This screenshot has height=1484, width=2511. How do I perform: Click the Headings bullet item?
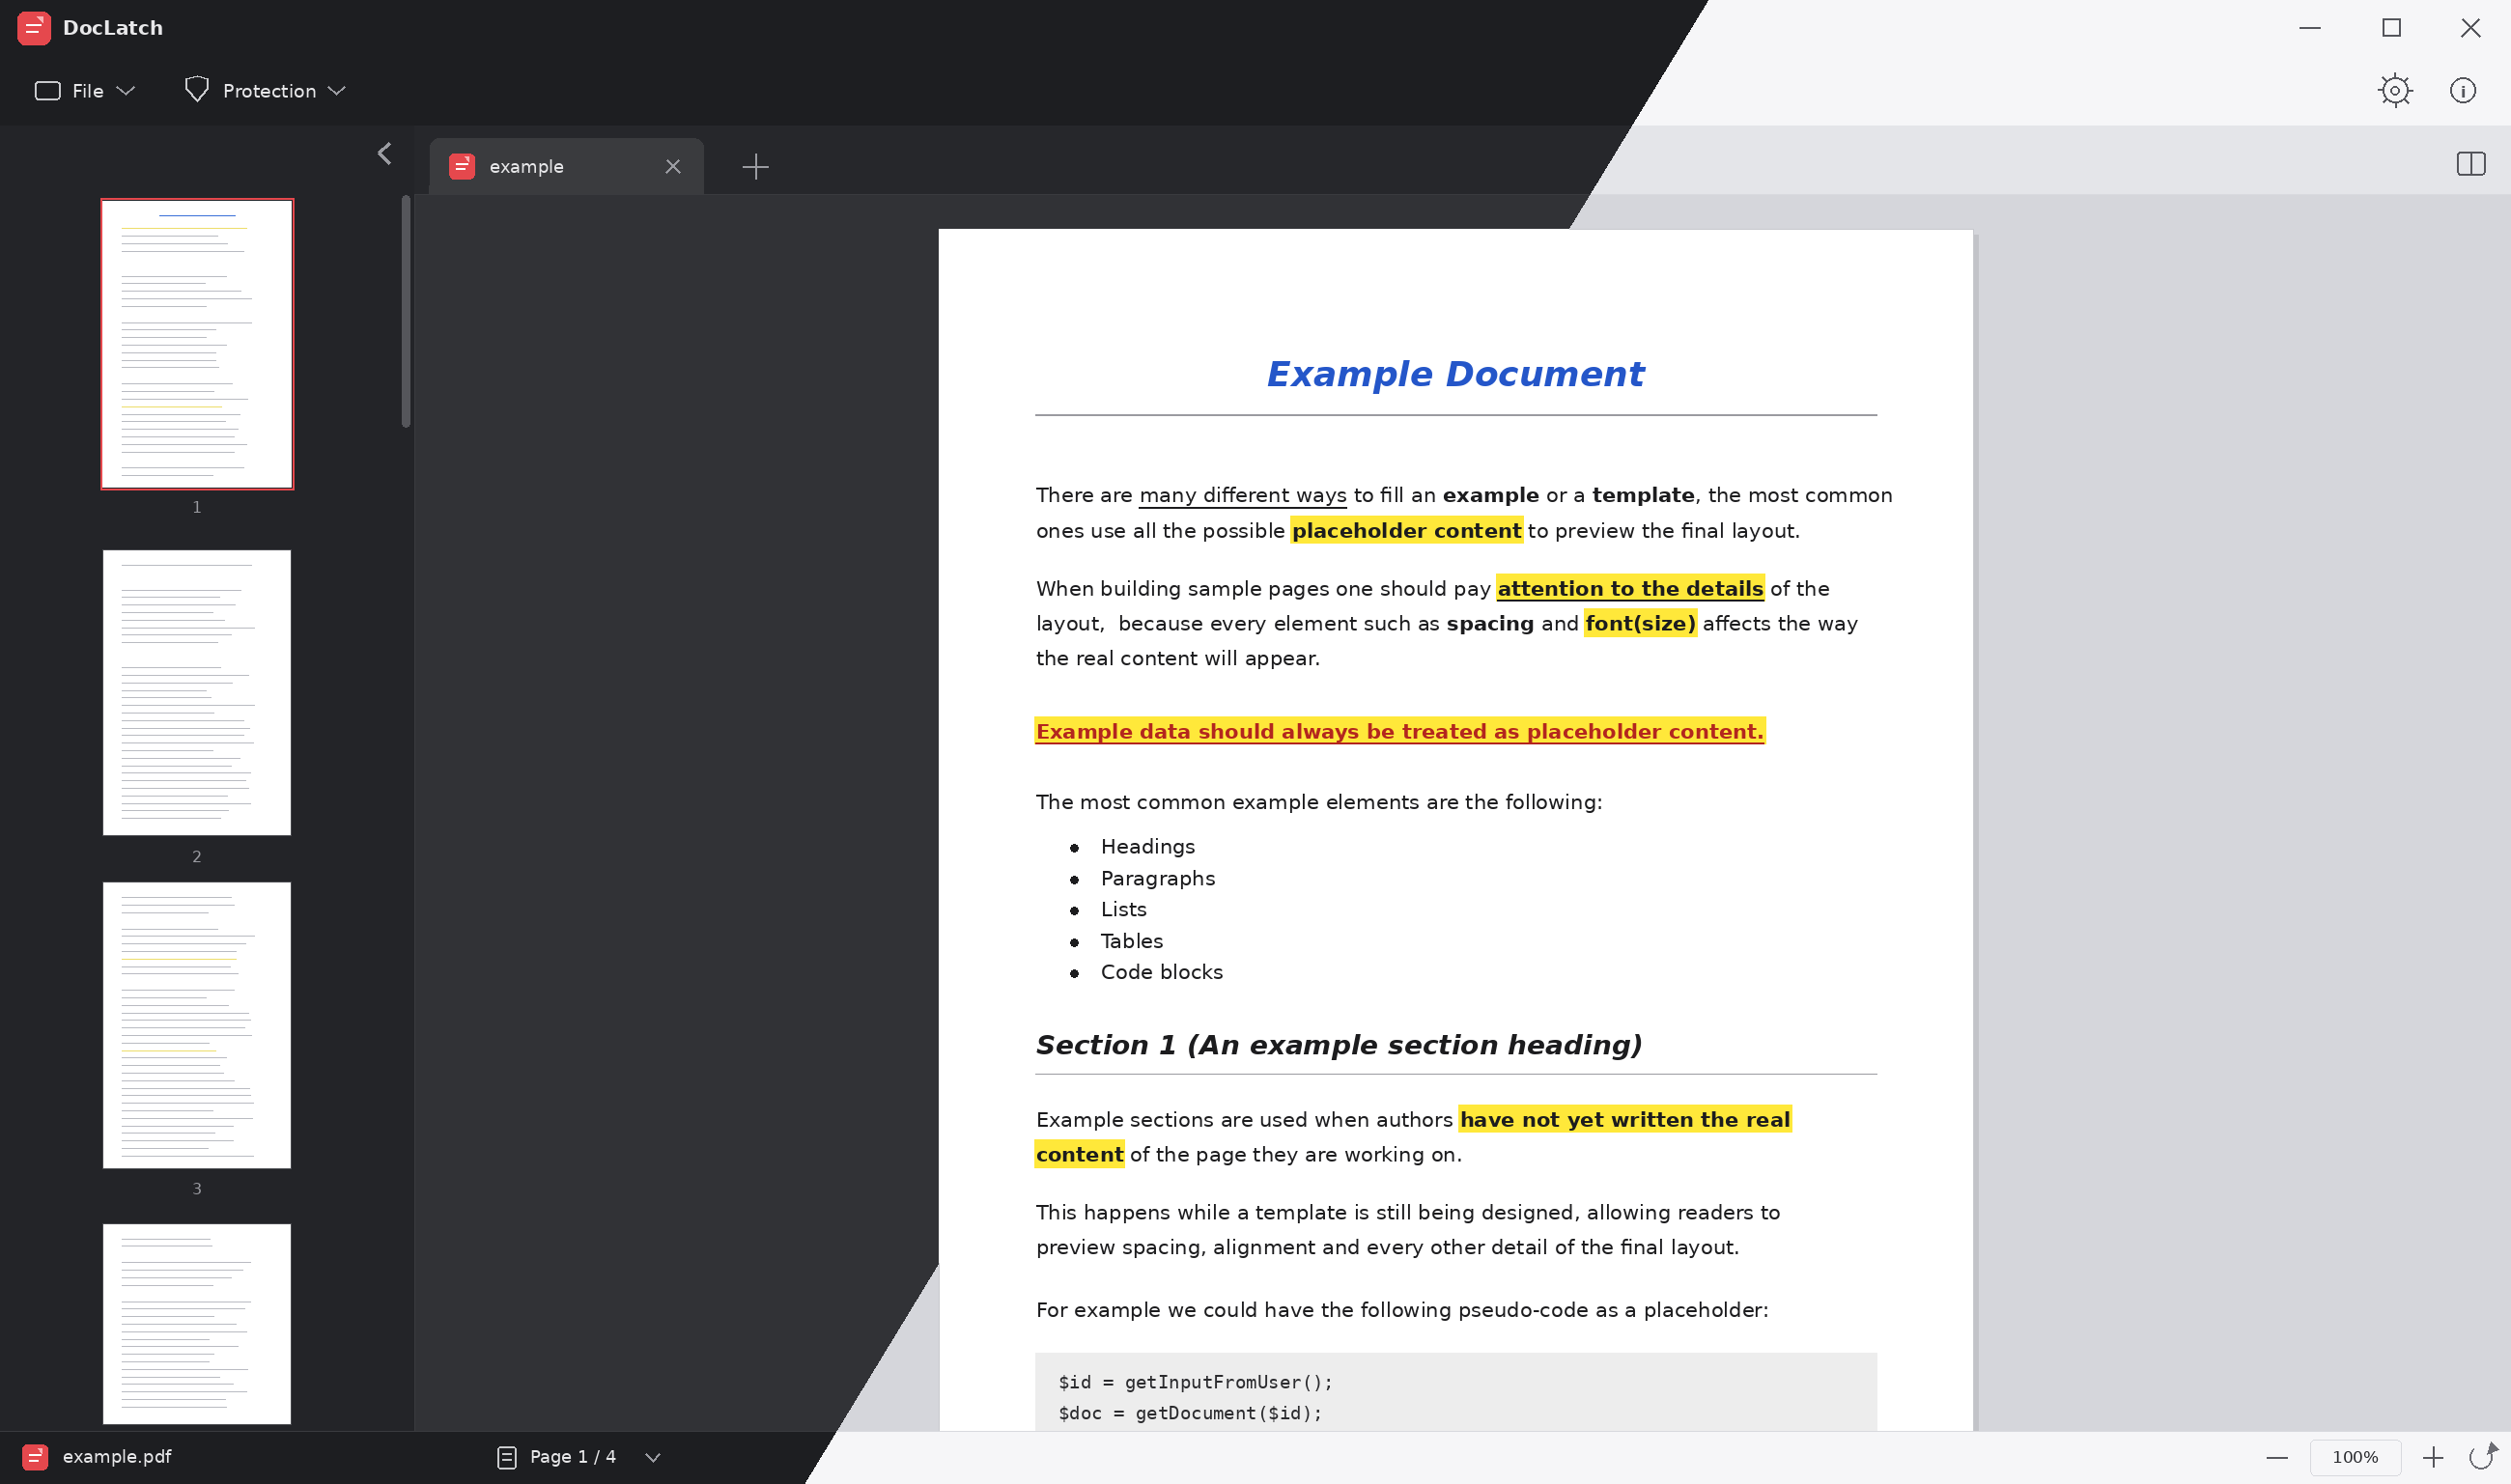(x=1148, y=846)
